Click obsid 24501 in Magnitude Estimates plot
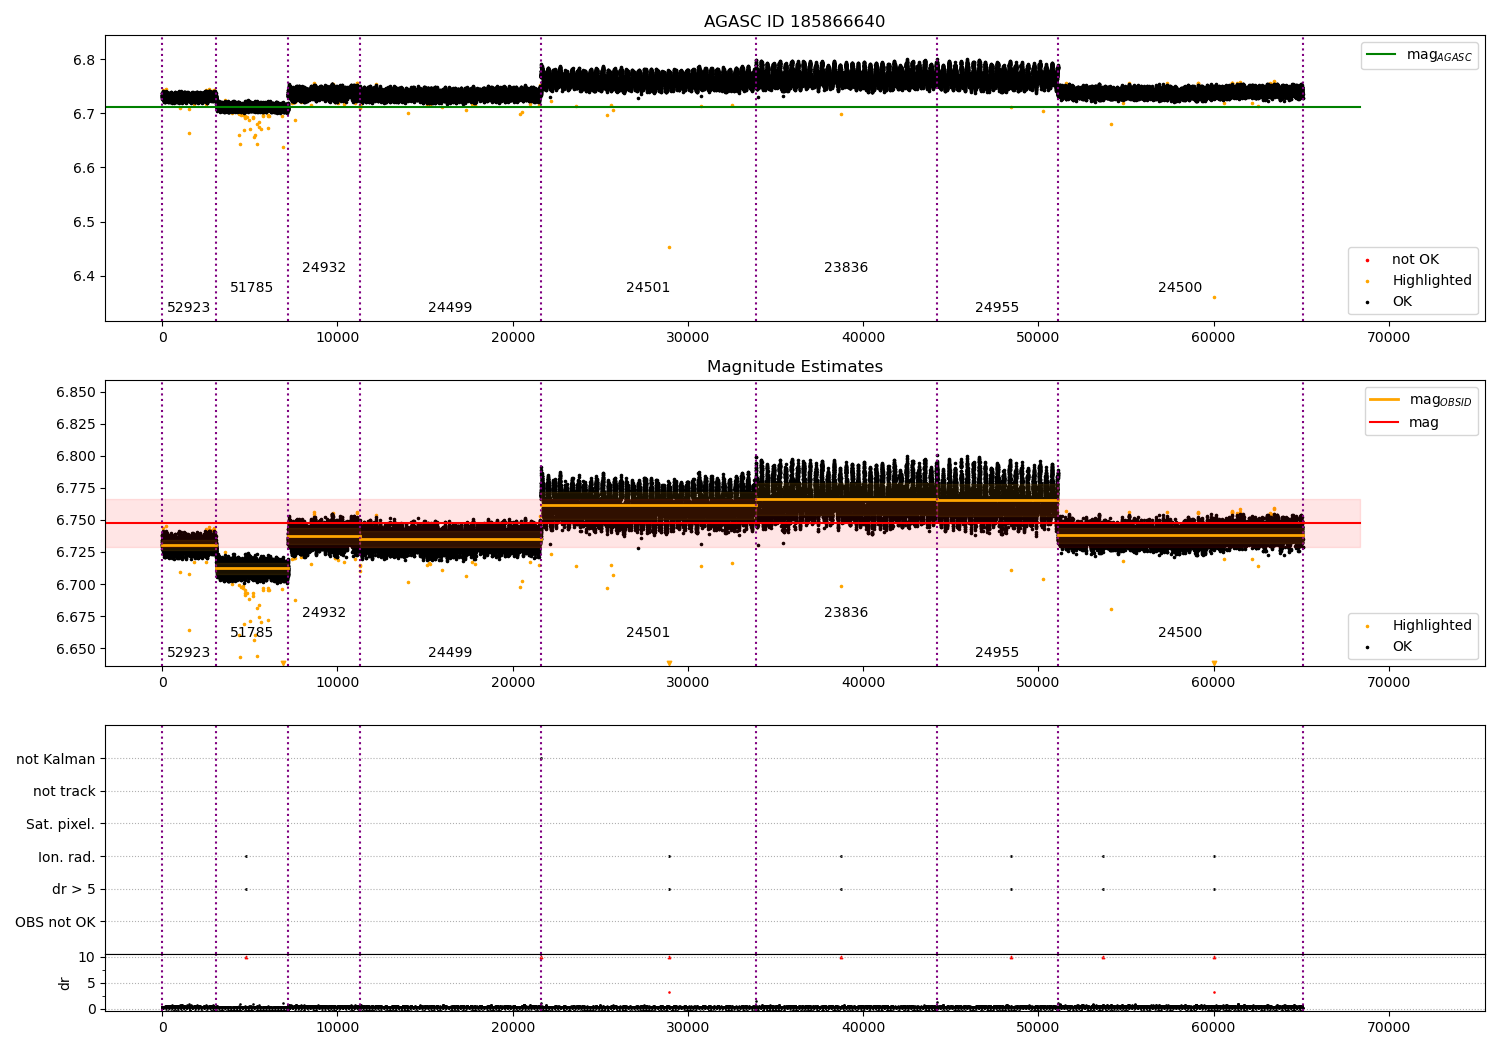This screenshot has height=1050, width=1500. (648, 632)
